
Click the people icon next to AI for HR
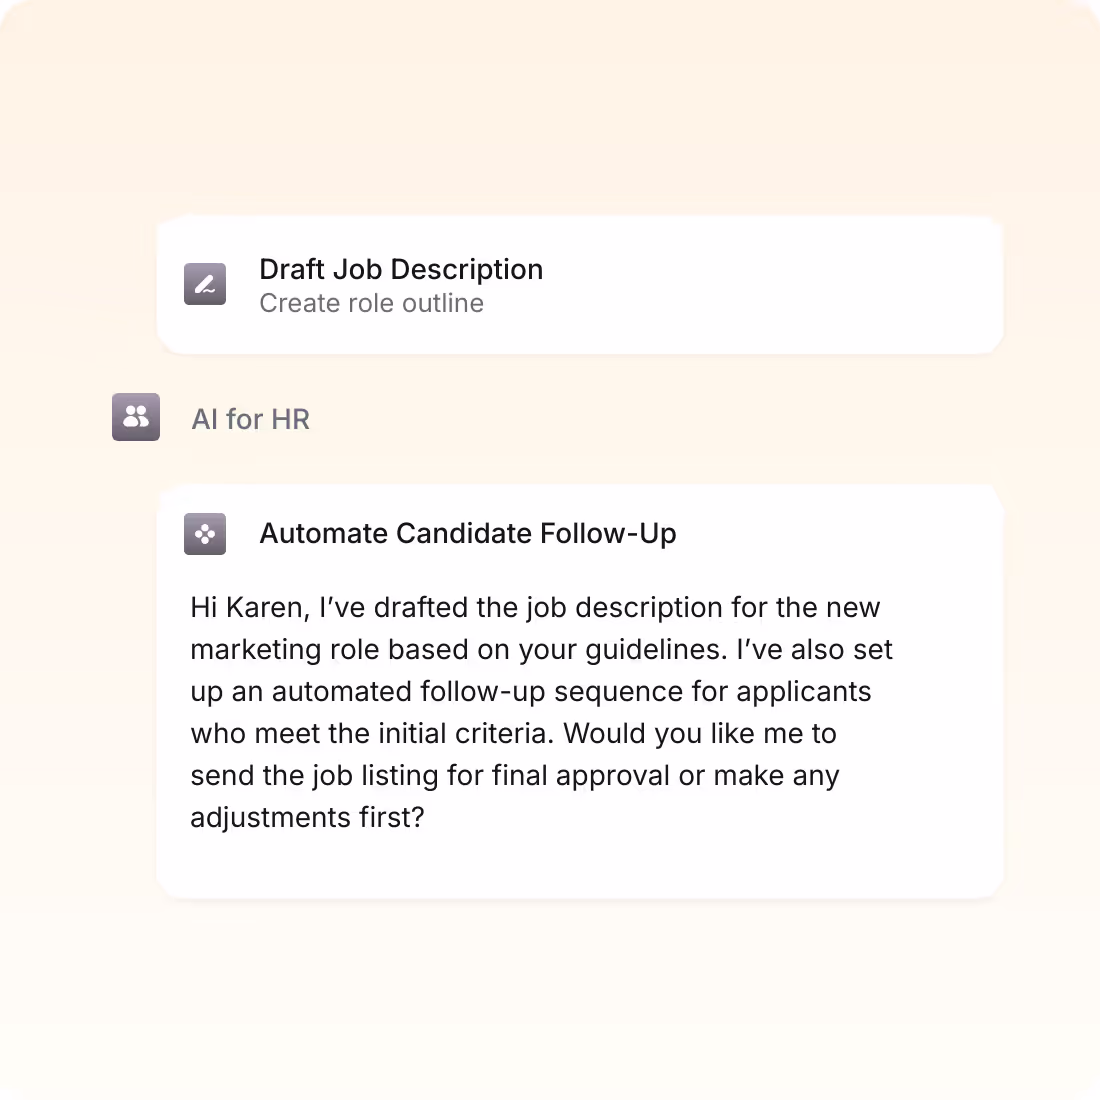click(136, 417)
